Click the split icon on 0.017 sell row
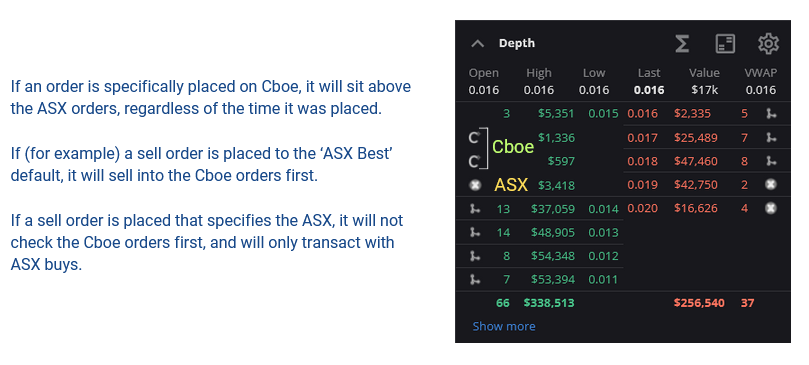Screen dimensions: 809x365 (771, 137)
